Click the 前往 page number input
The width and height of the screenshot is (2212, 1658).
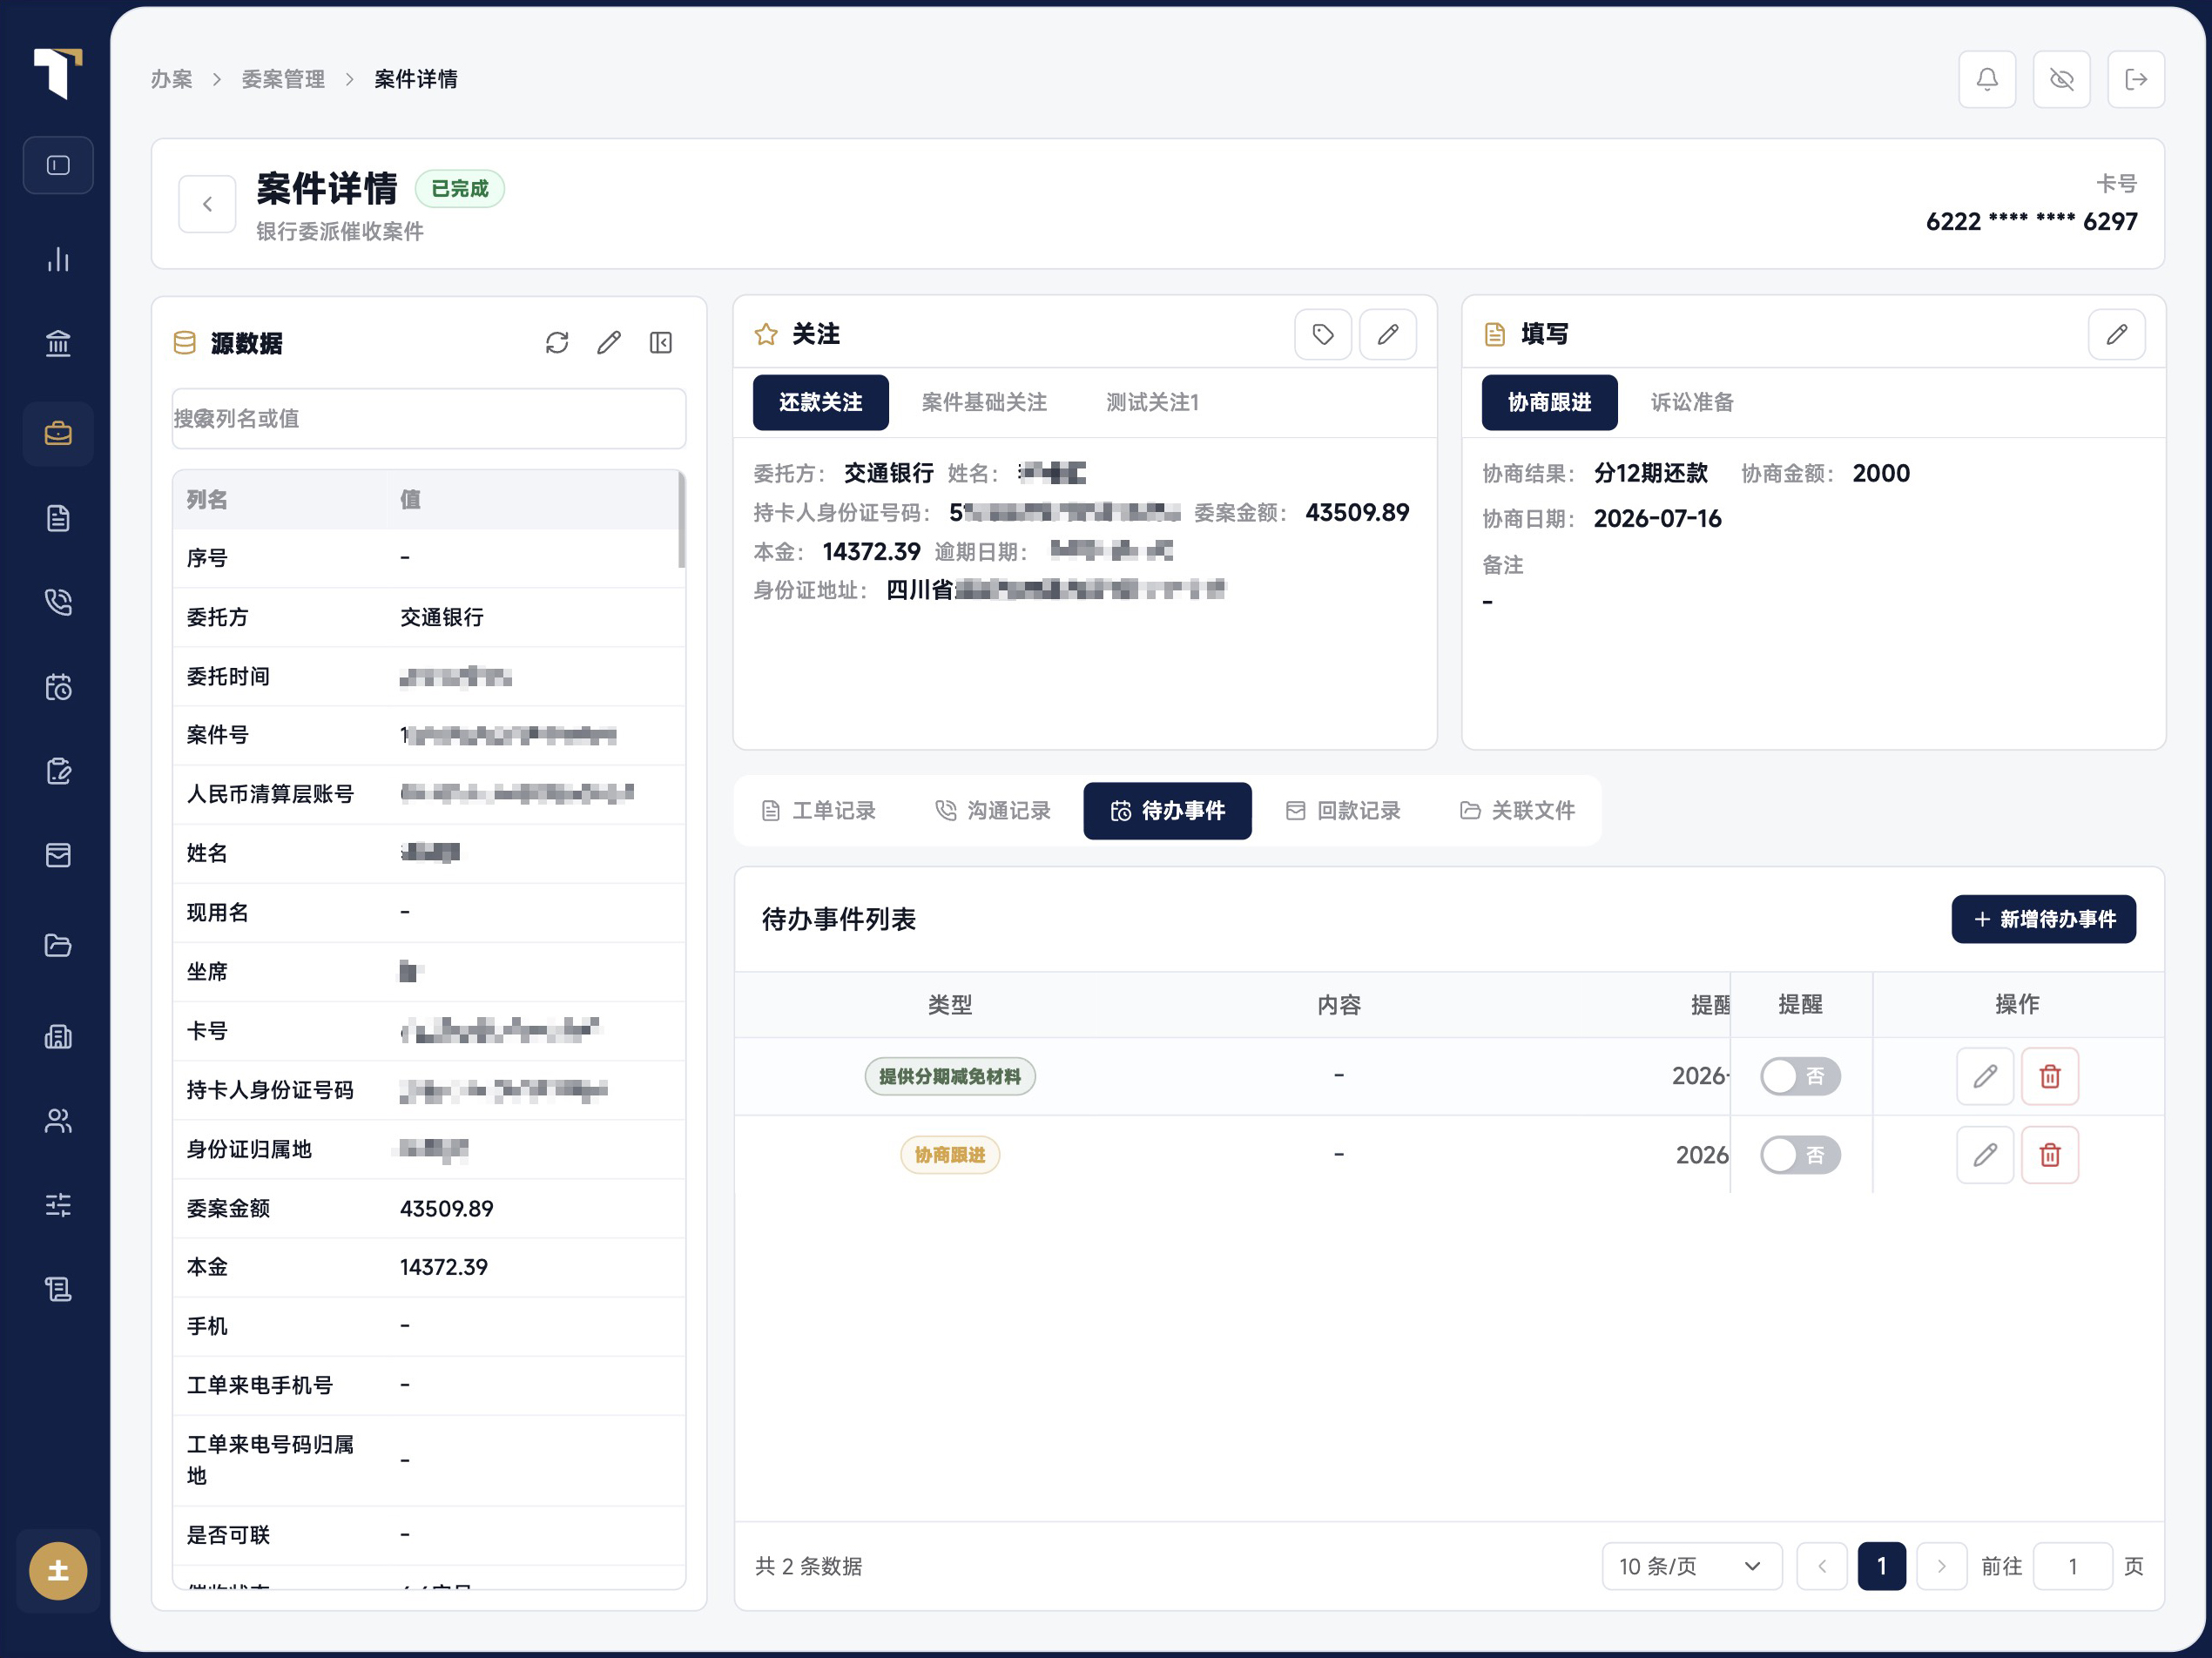click(2072, 1566)
